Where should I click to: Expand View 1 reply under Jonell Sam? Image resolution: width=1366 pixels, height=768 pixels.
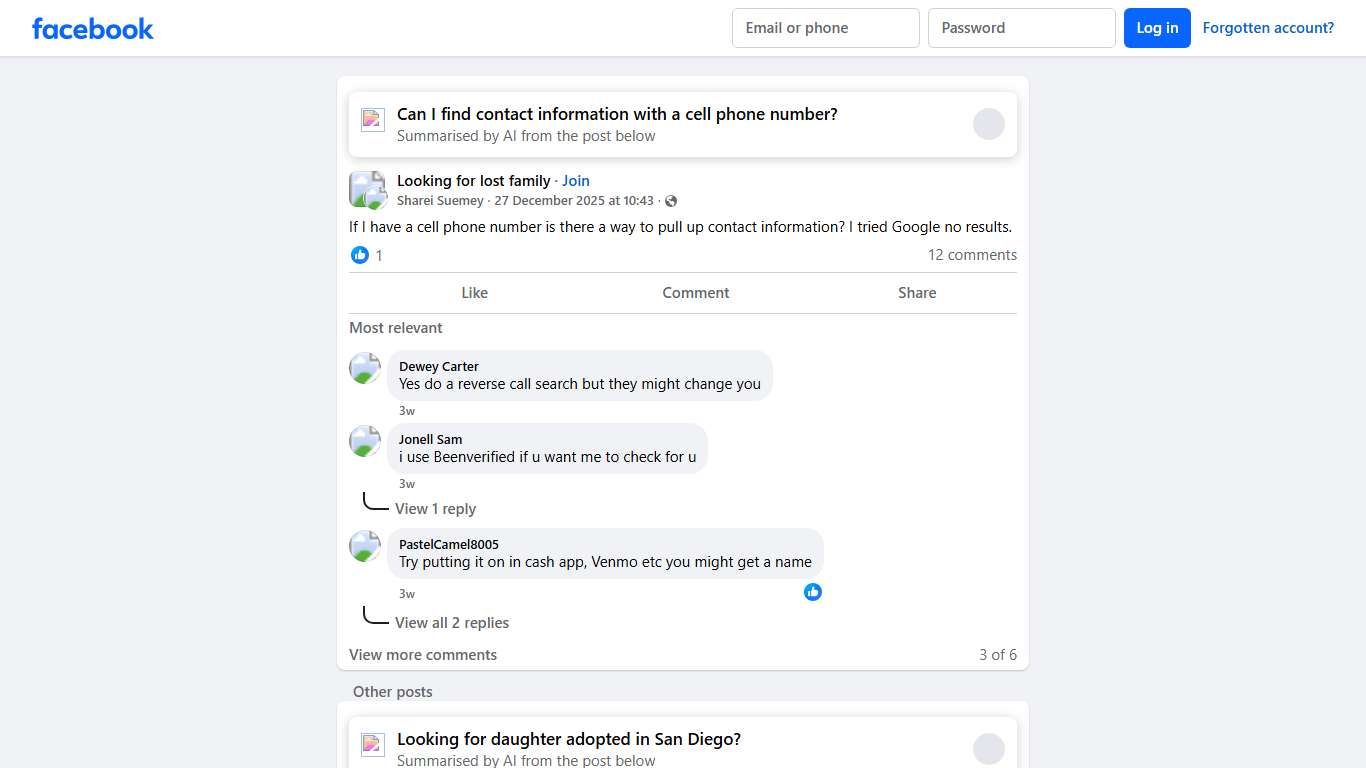click(435, 509)
